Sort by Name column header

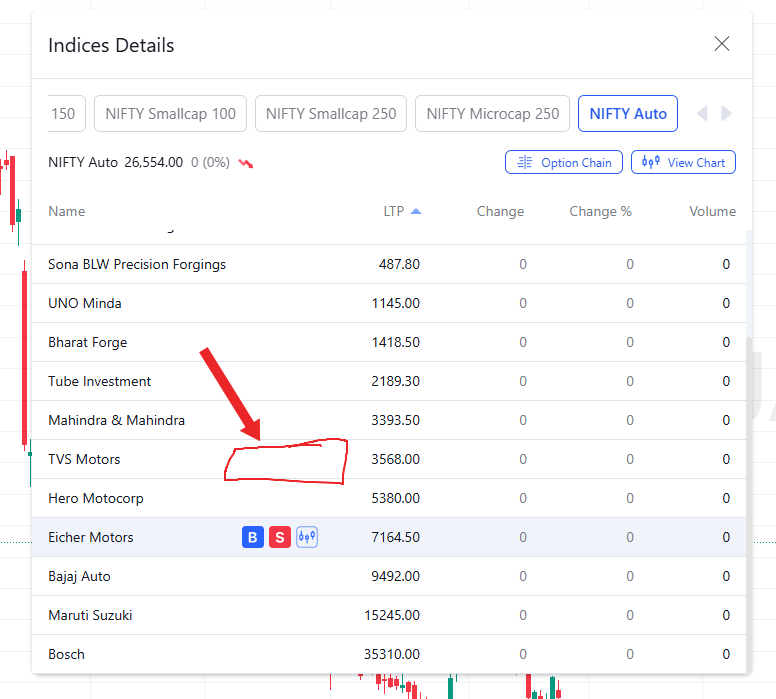tap(67, 211)
